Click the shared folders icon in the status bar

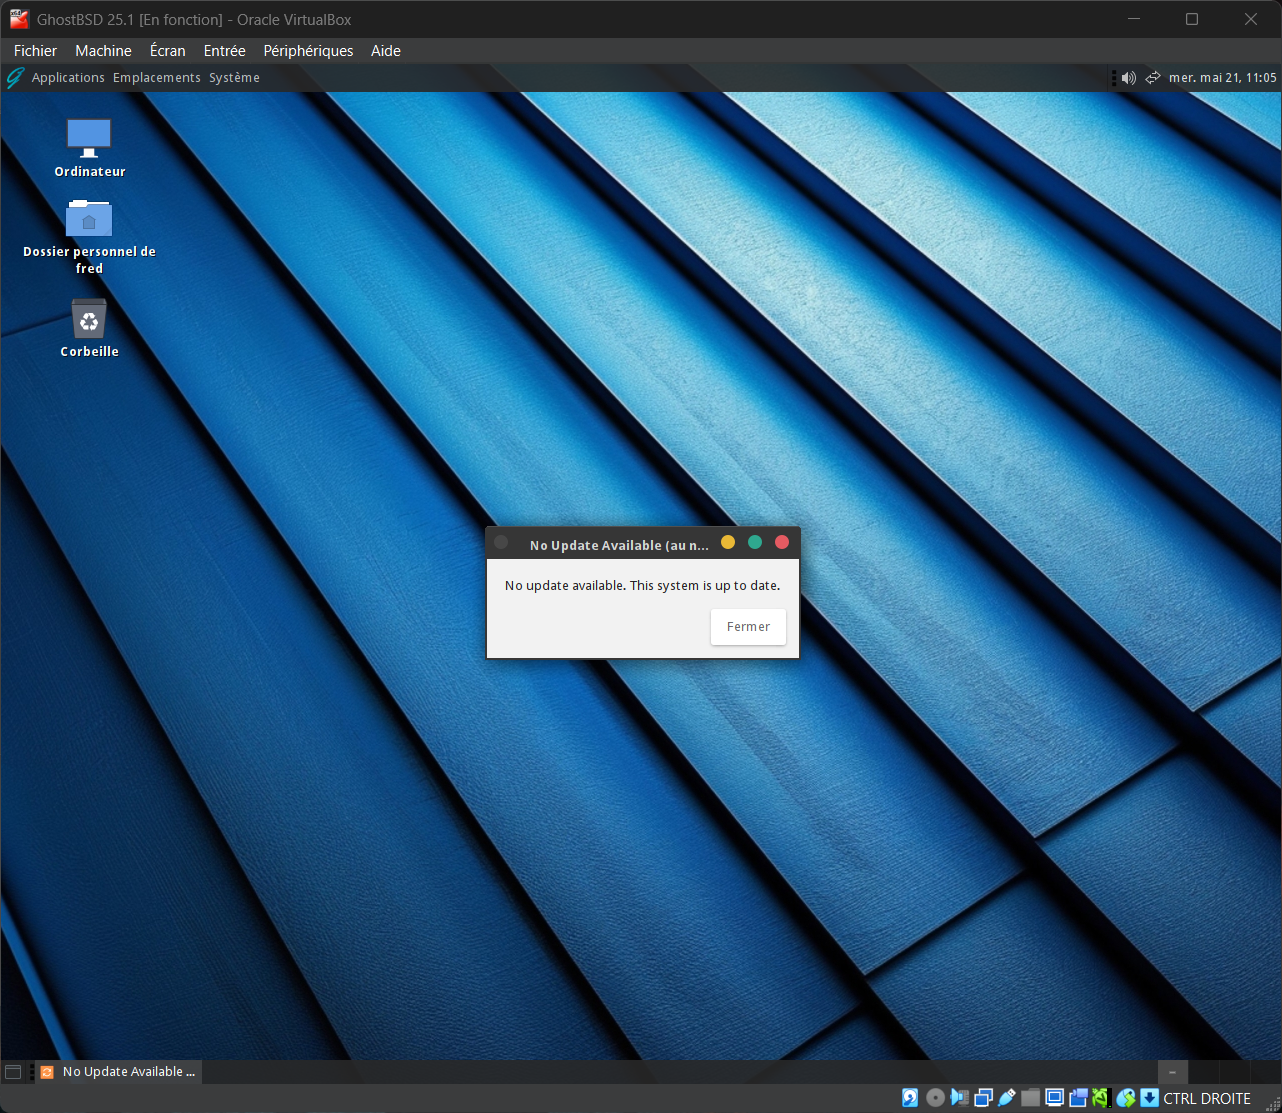(x=1031, y=1098)
